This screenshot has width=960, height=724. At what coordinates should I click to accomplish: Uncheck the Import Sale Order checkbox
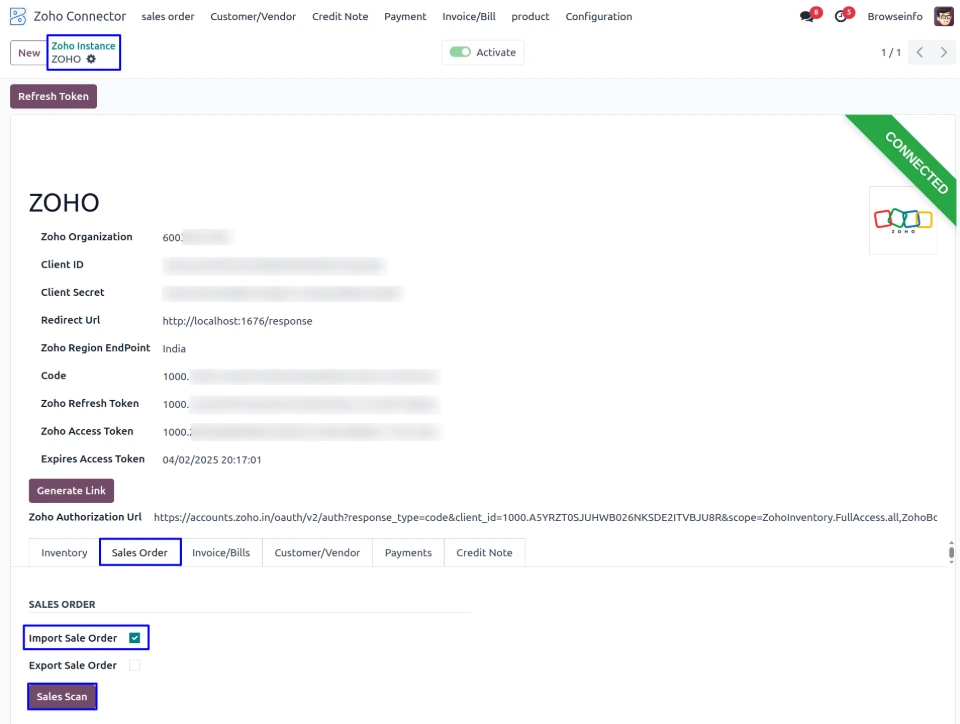pyautogui.click(x=134, y=638)
